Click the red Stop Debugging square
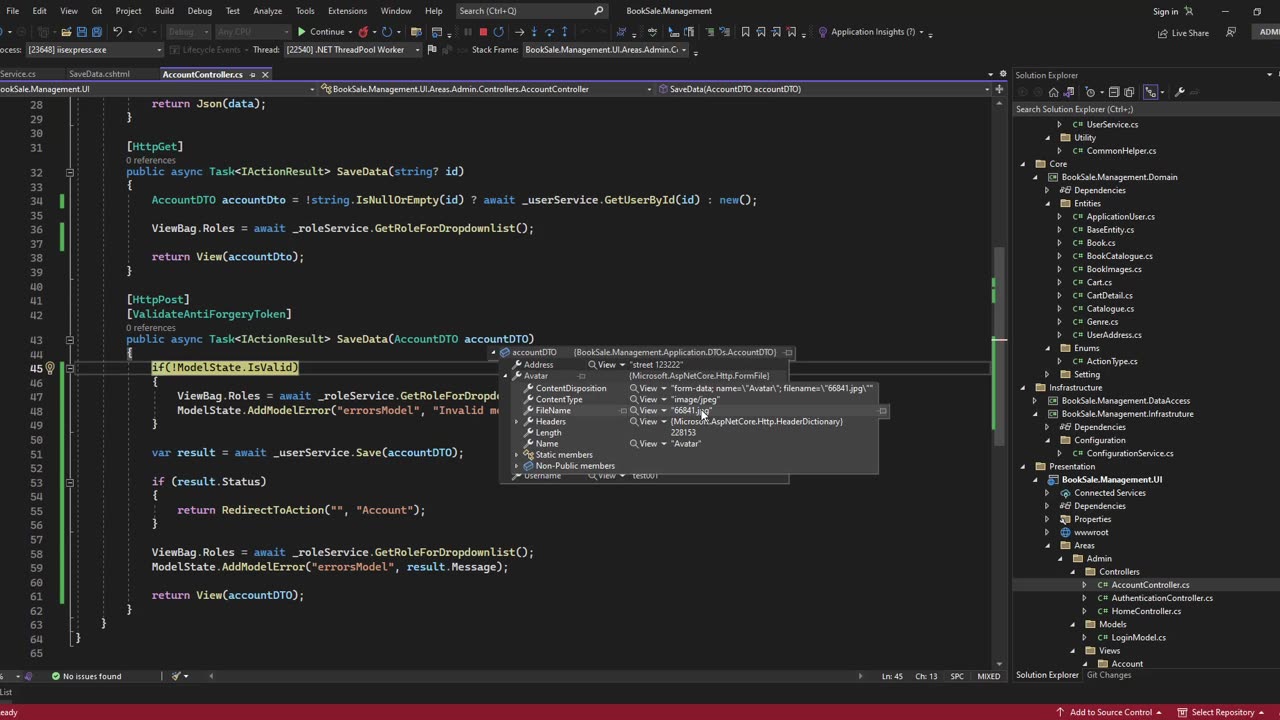Screen dimensions: 1280x720 tap(483, 32)
